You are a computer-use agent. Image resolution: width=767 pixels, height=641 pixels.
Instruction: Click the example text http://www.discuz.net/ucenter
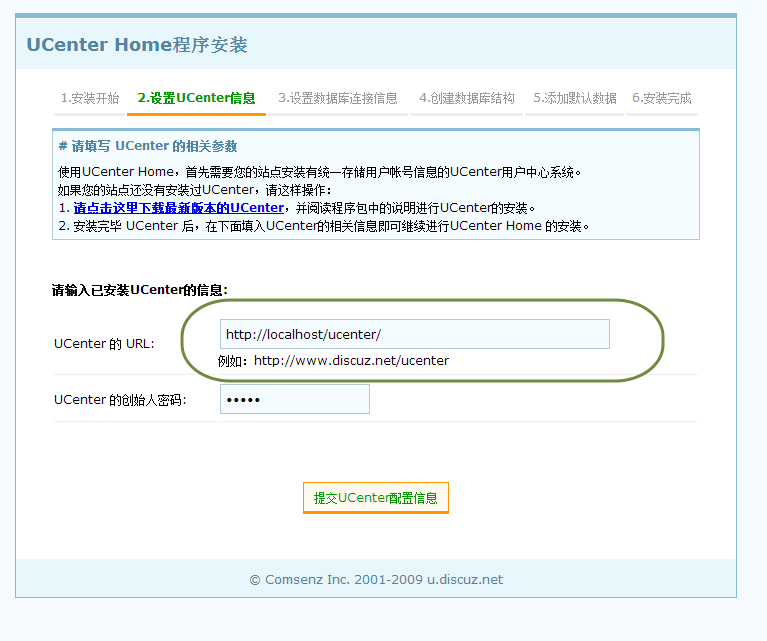(x=351, y=361)
